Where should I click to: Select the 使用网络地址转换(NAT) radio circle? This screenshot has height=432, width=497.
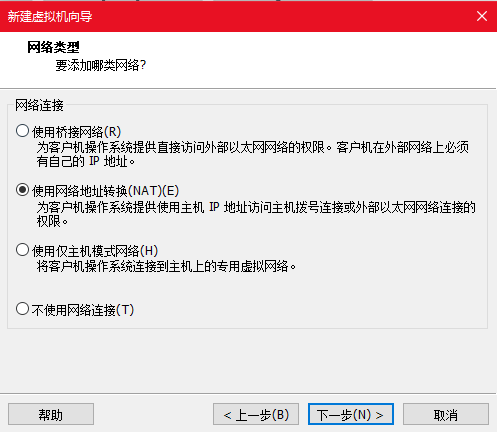click(22, 190)
